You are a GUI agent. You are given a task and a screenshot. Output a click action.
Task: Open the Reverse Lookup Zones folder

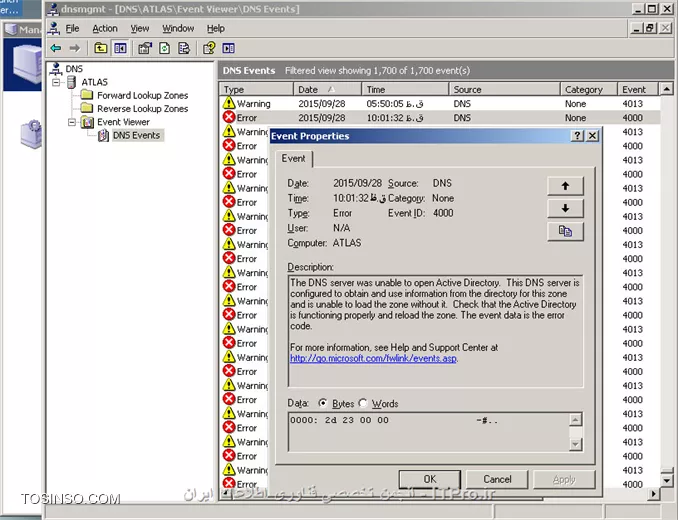pyautogui.click(x=142, y=109)
